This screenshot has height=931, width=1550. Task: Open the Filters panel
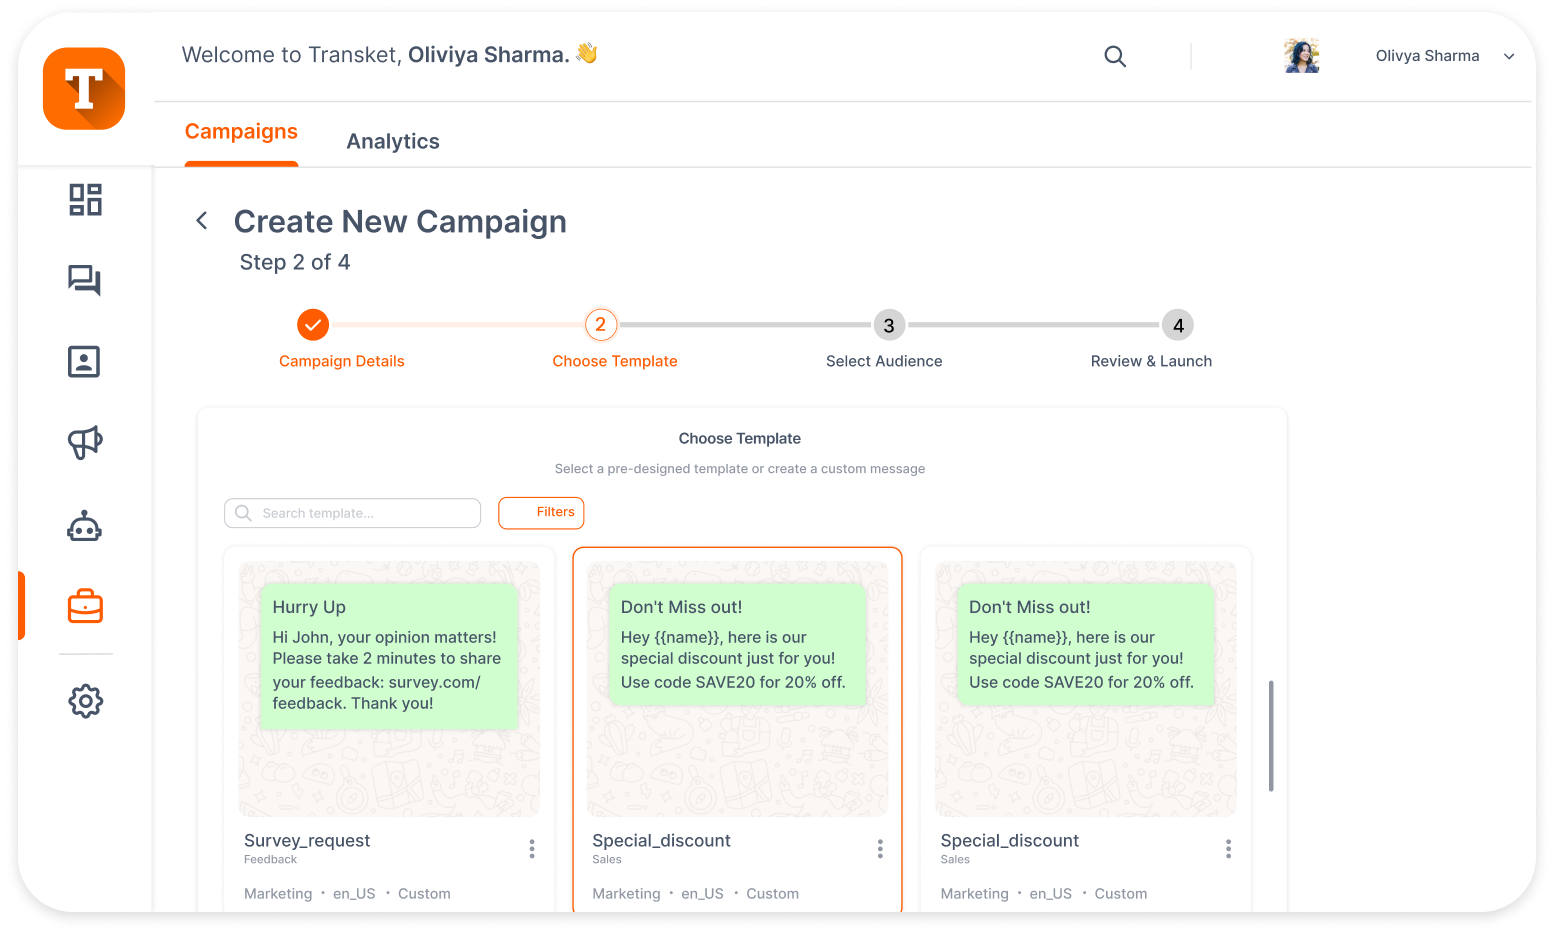541,512
